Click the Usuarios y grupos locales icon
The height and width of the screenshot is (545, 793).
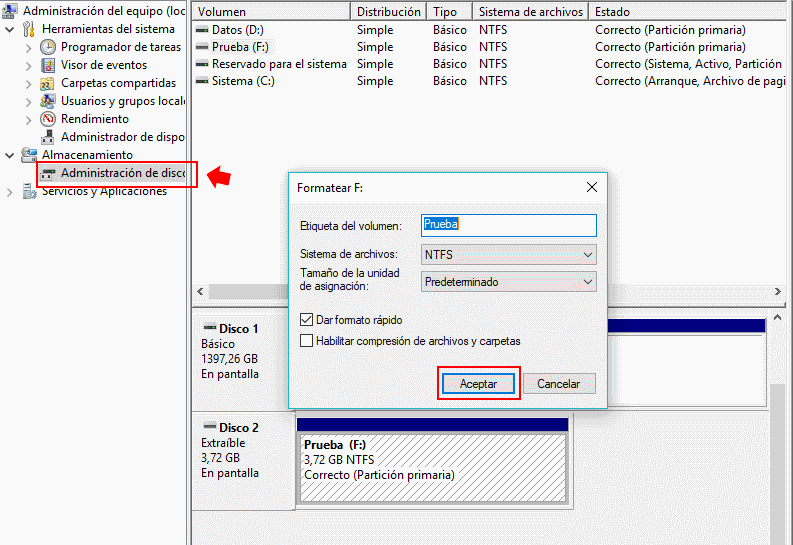(x=48, y=101)
